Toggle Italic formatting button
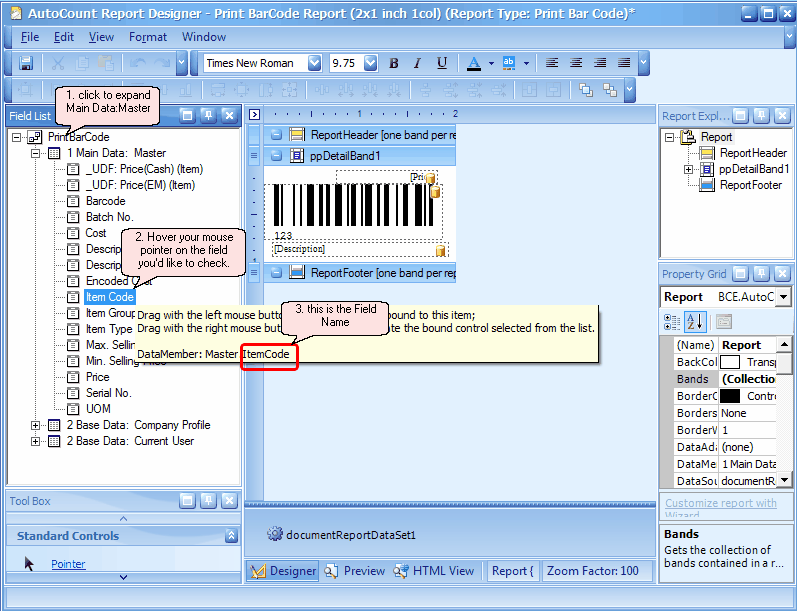The height and width of the screenshot is (611, 797). (417, 63)
